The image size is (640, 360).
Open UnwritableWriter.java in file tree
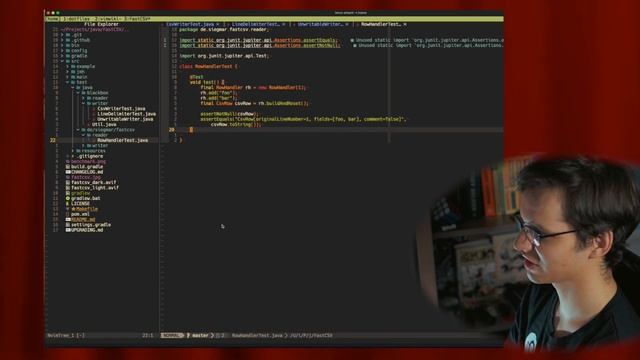(x=125, y=119)
